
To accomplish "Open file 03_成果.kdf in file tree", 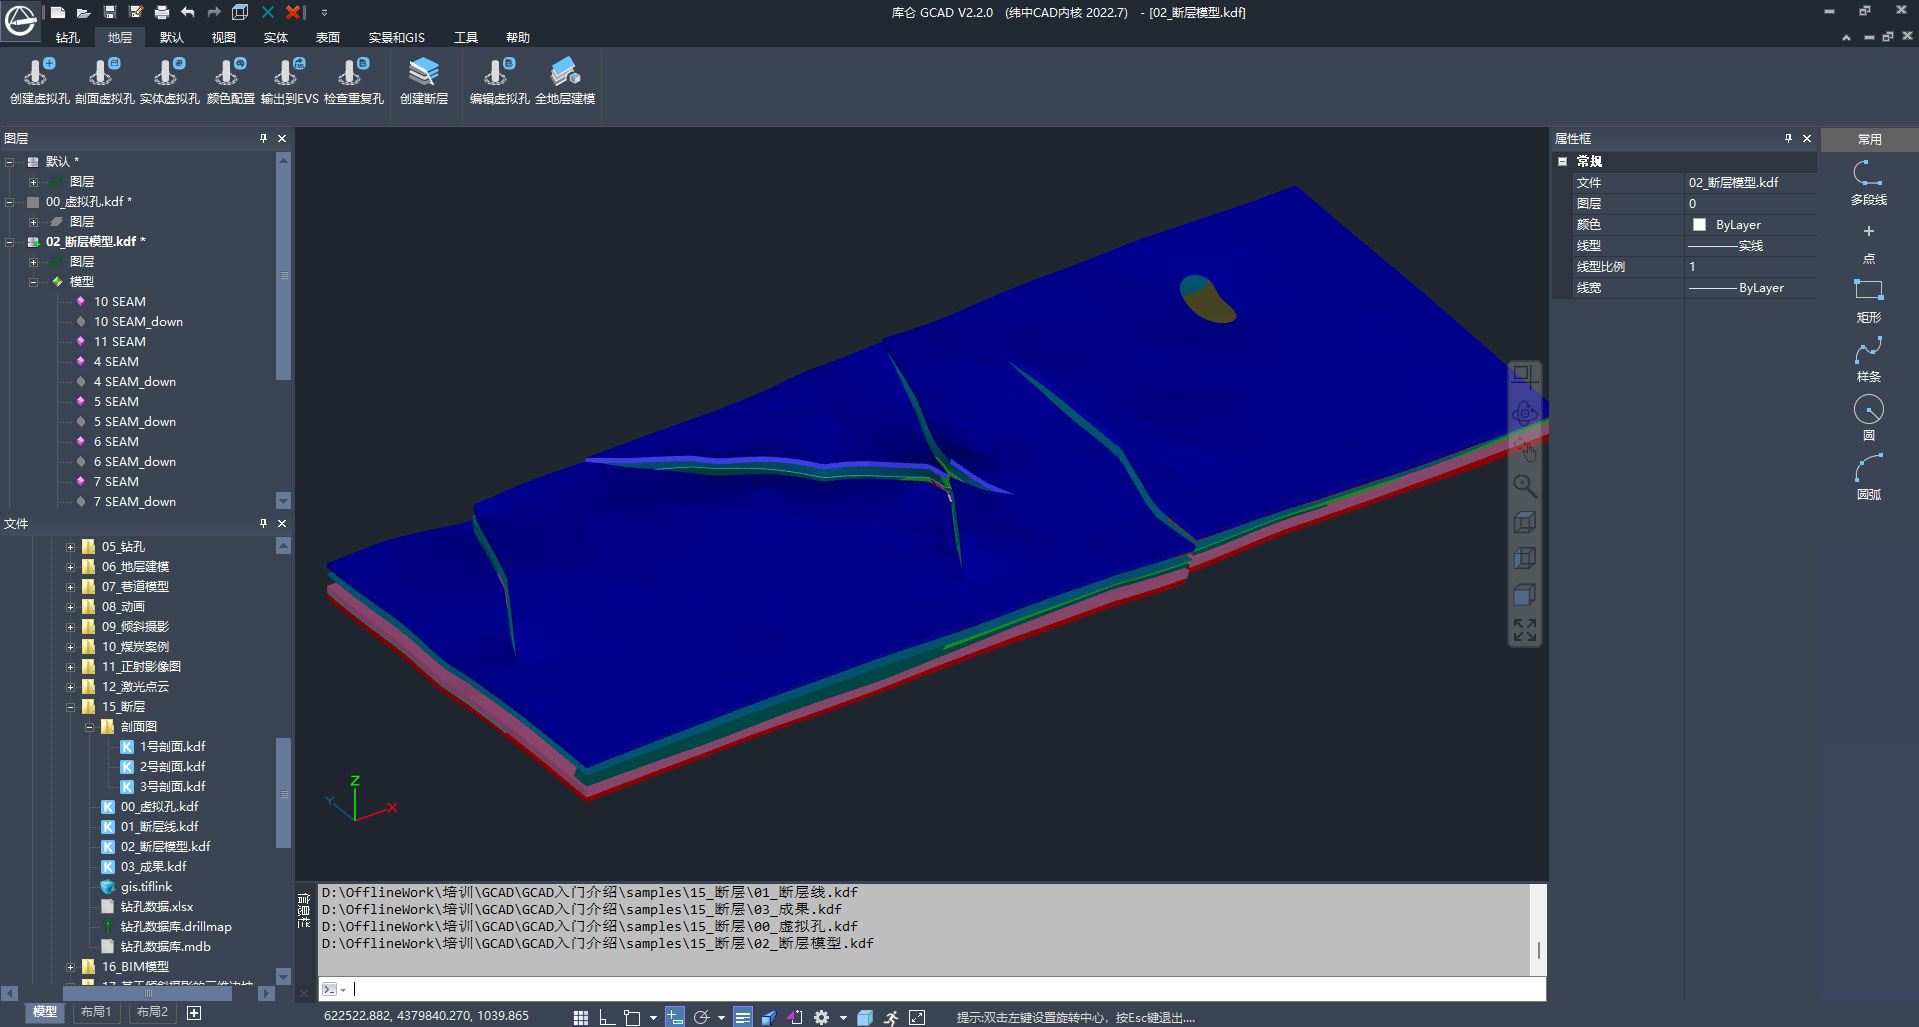I will tap(153, 867).
